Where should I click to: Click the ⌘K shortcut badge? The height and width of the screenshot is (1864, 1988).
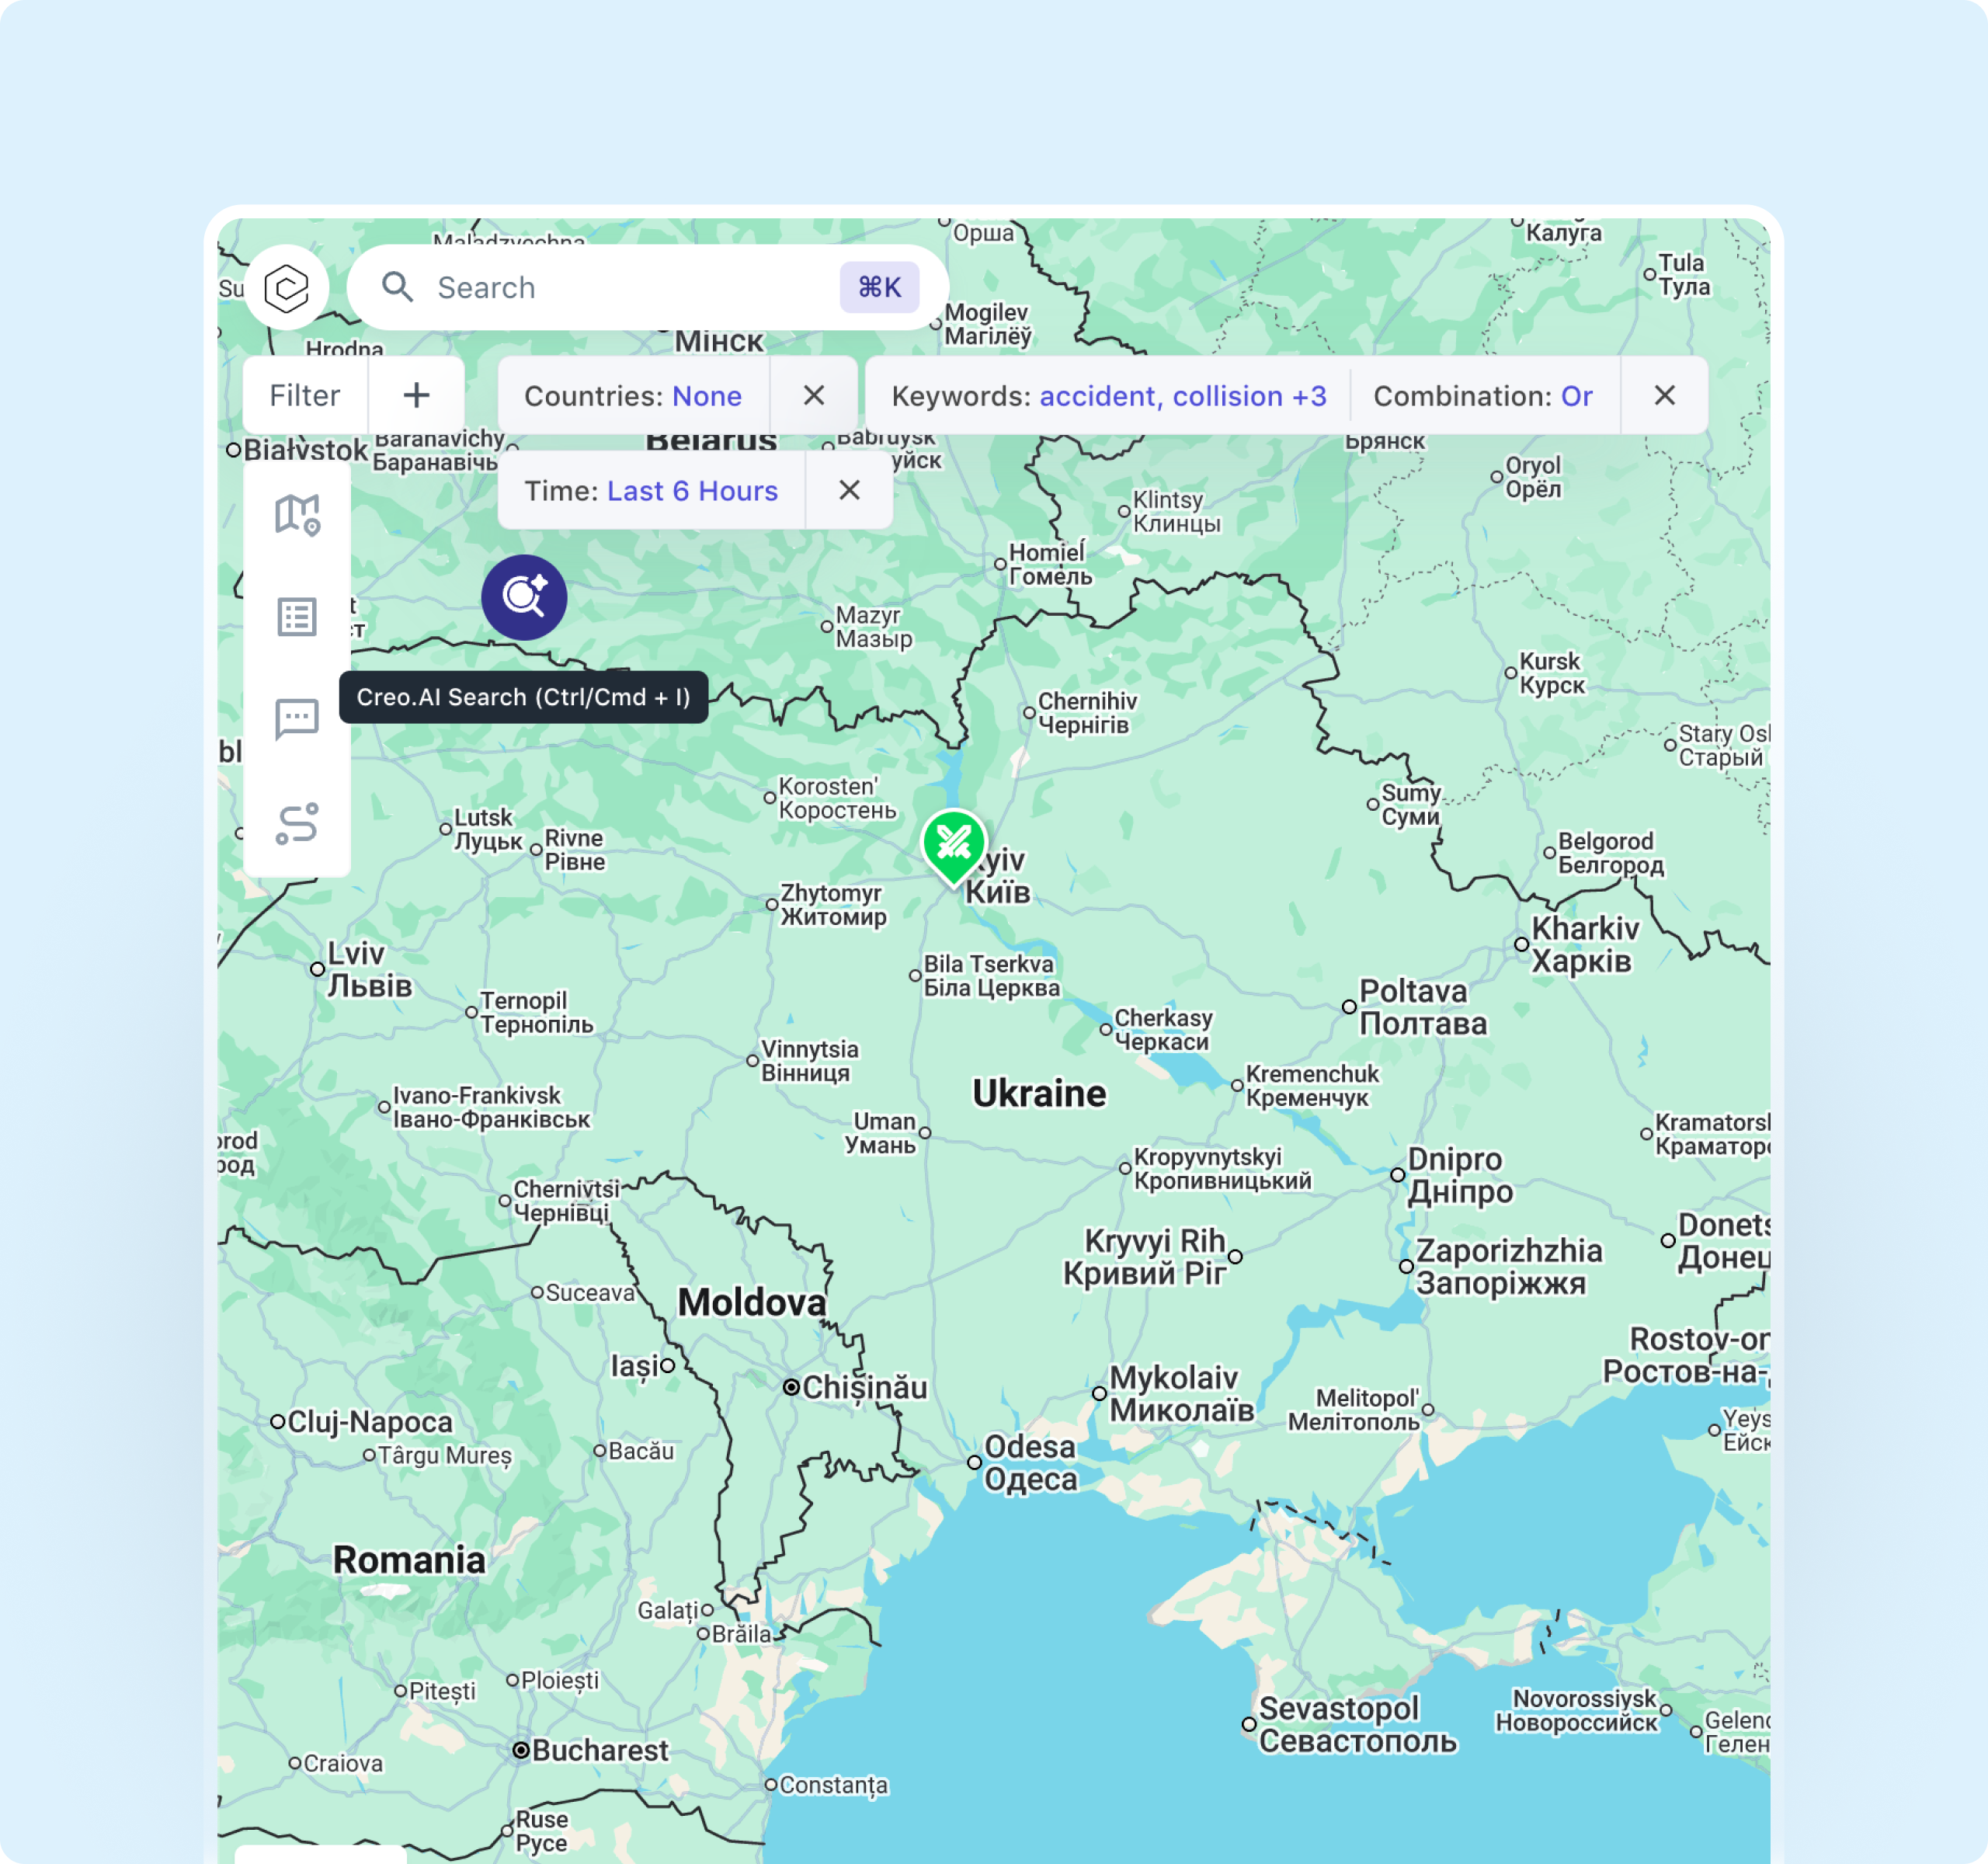point(879,288)
